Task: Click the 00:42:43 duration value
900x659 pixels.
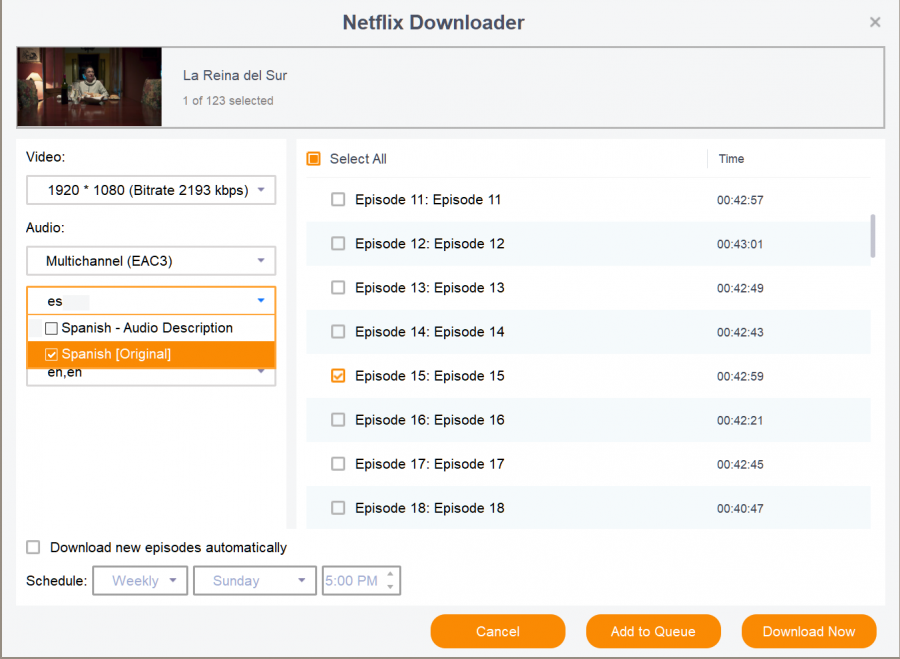Action: pyautogui.click(x=740, y=332)
